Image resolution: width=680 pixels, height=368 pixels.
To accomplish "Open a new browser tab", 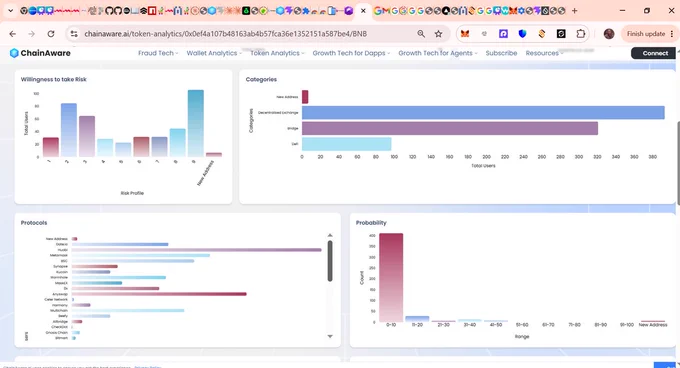I will tap(575, 11).
